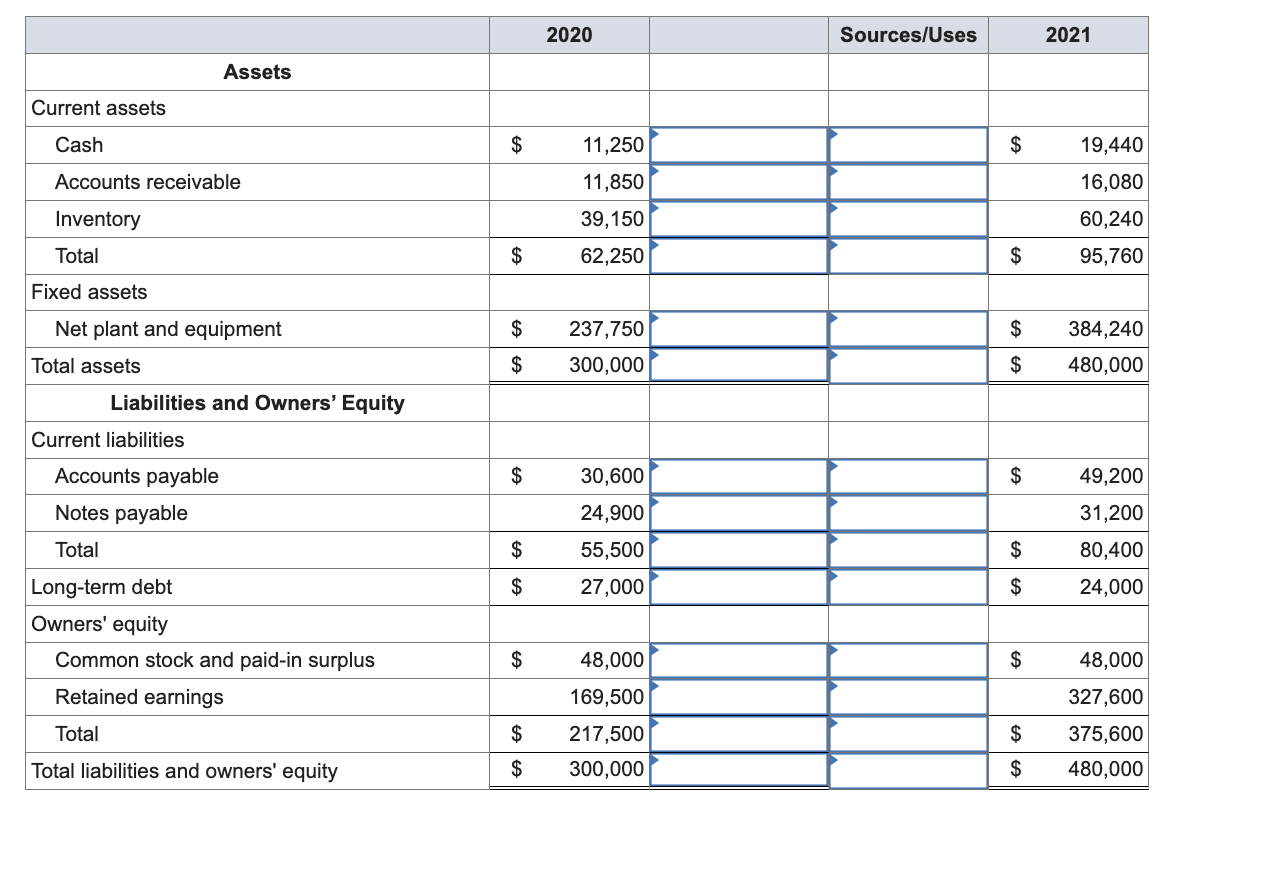This screenshot has height=896, width=1288.
Task: Select Retained earnings change amount input cell
Action: (x=739, y=697)
